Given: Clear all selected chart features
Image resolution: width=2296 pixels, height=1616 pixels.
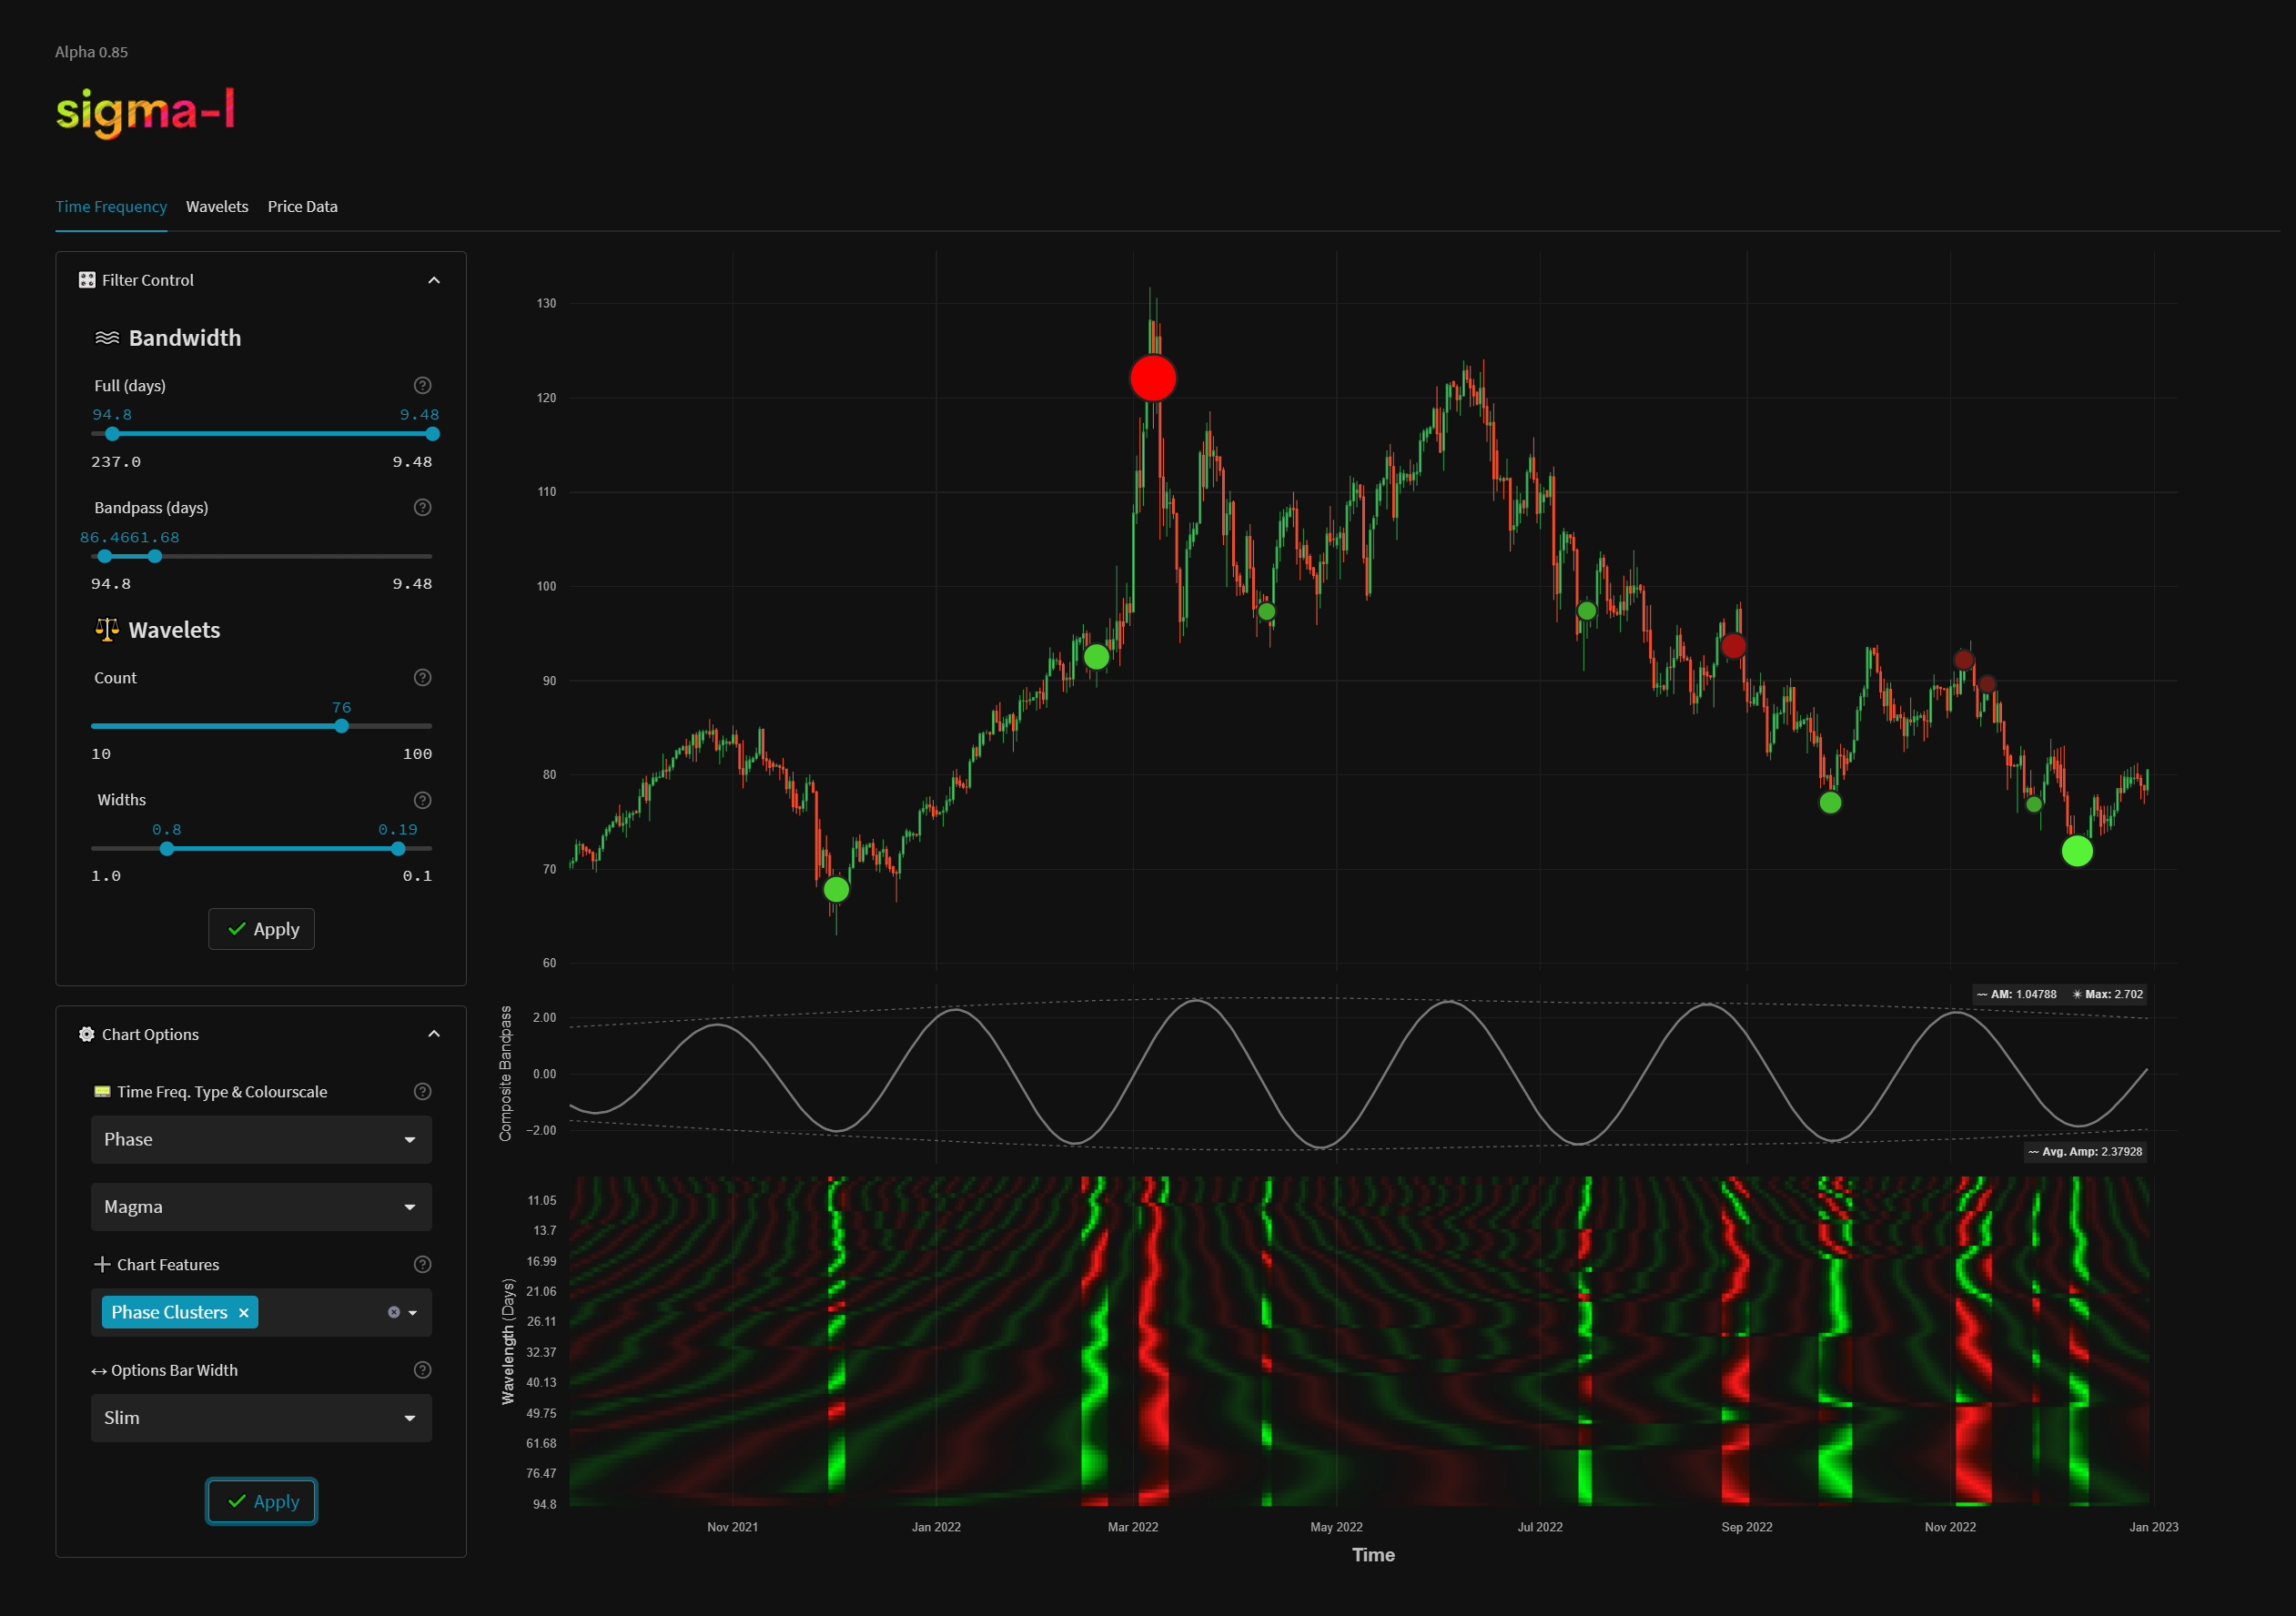Looking at the screenshot, I should point(394,1313).
